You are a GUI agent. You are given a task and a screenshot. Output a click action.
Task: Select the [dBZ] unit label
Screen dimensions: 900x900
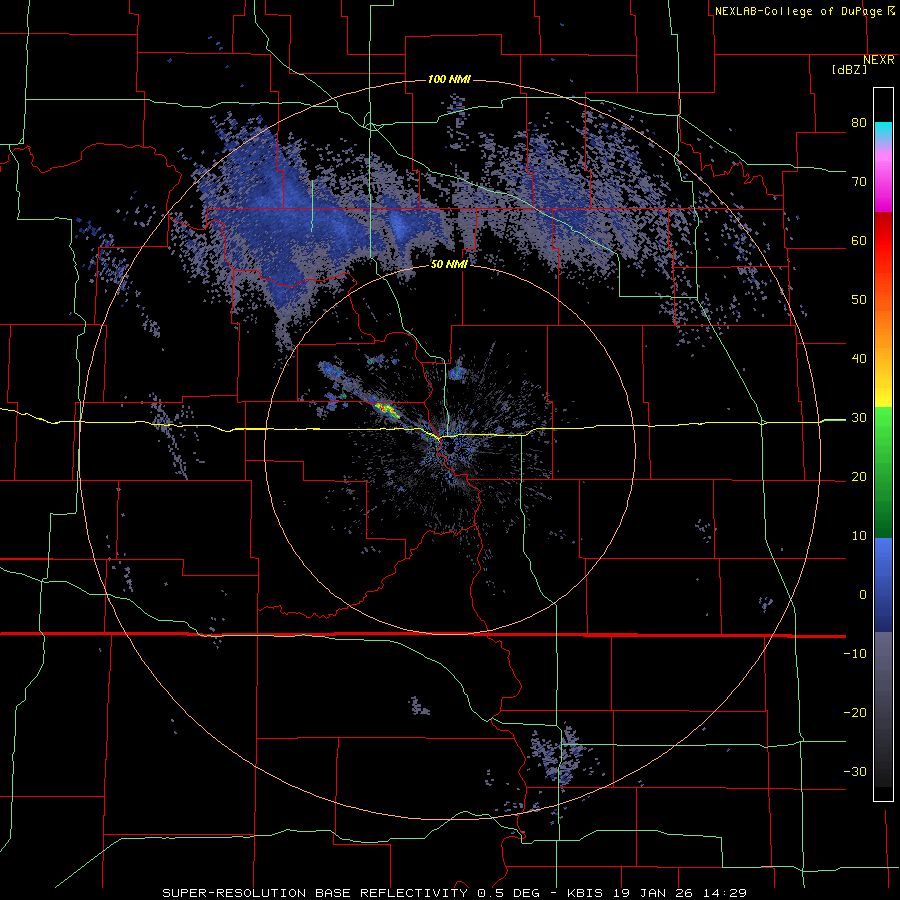click(x=849, y=69)
